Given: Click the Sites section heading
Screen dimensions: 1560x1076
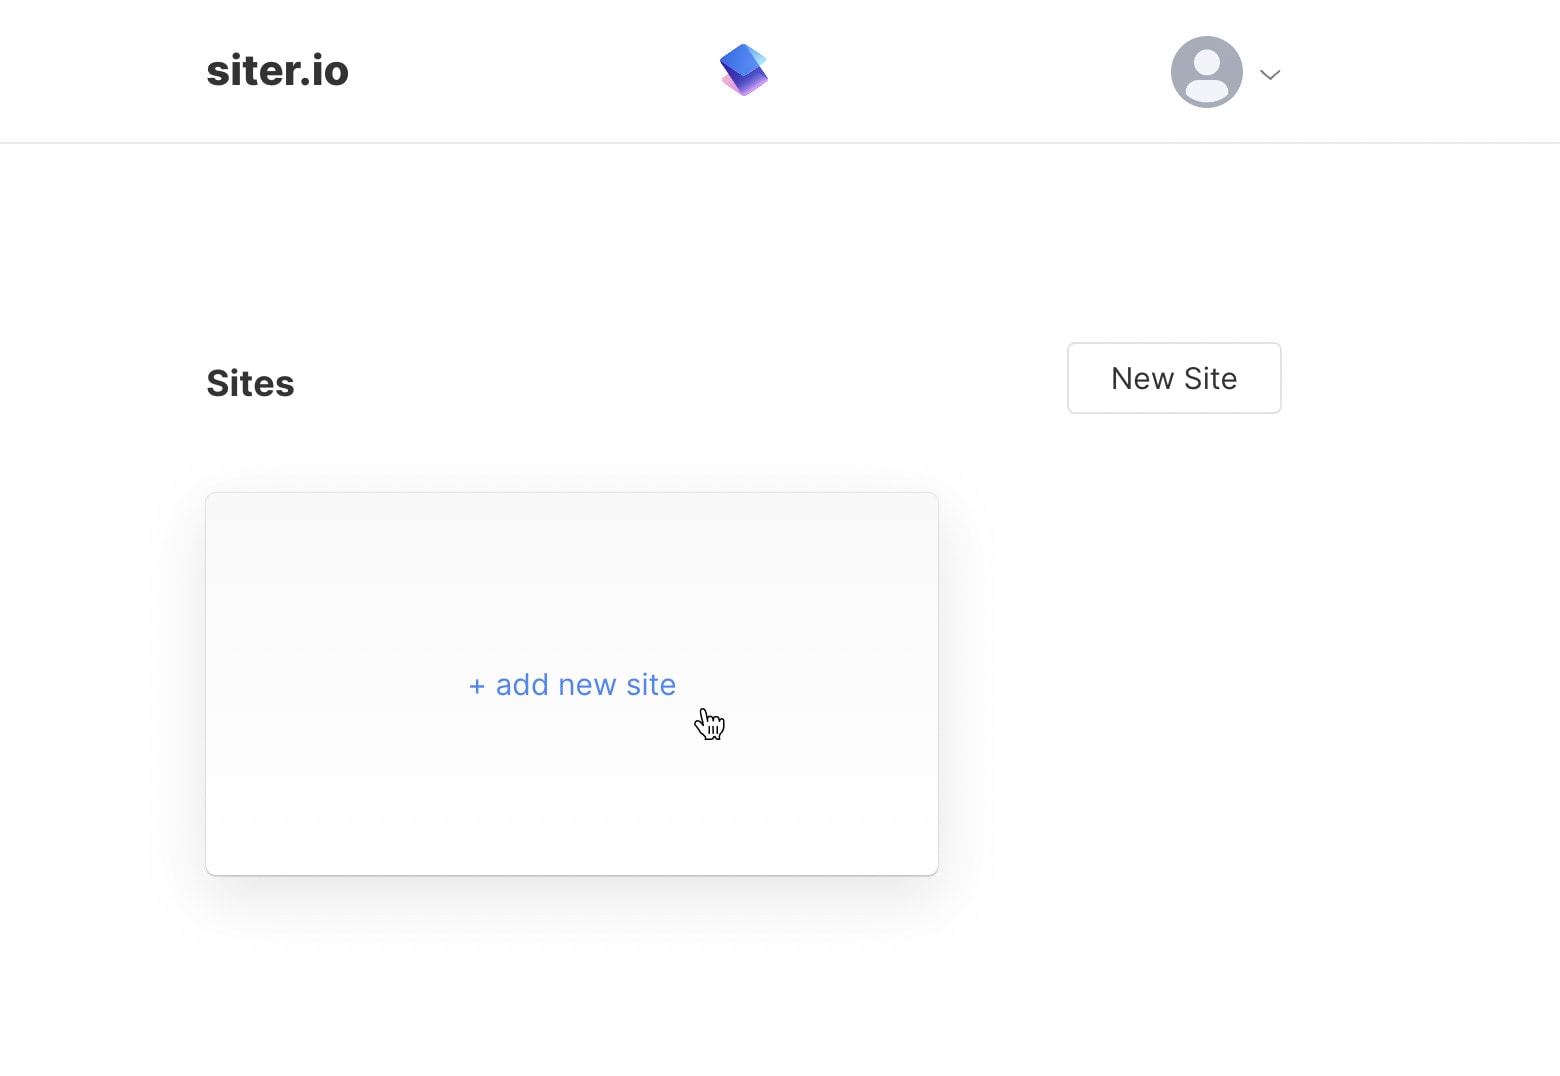Looking at the screenshot, I should (x=250, y=383).
